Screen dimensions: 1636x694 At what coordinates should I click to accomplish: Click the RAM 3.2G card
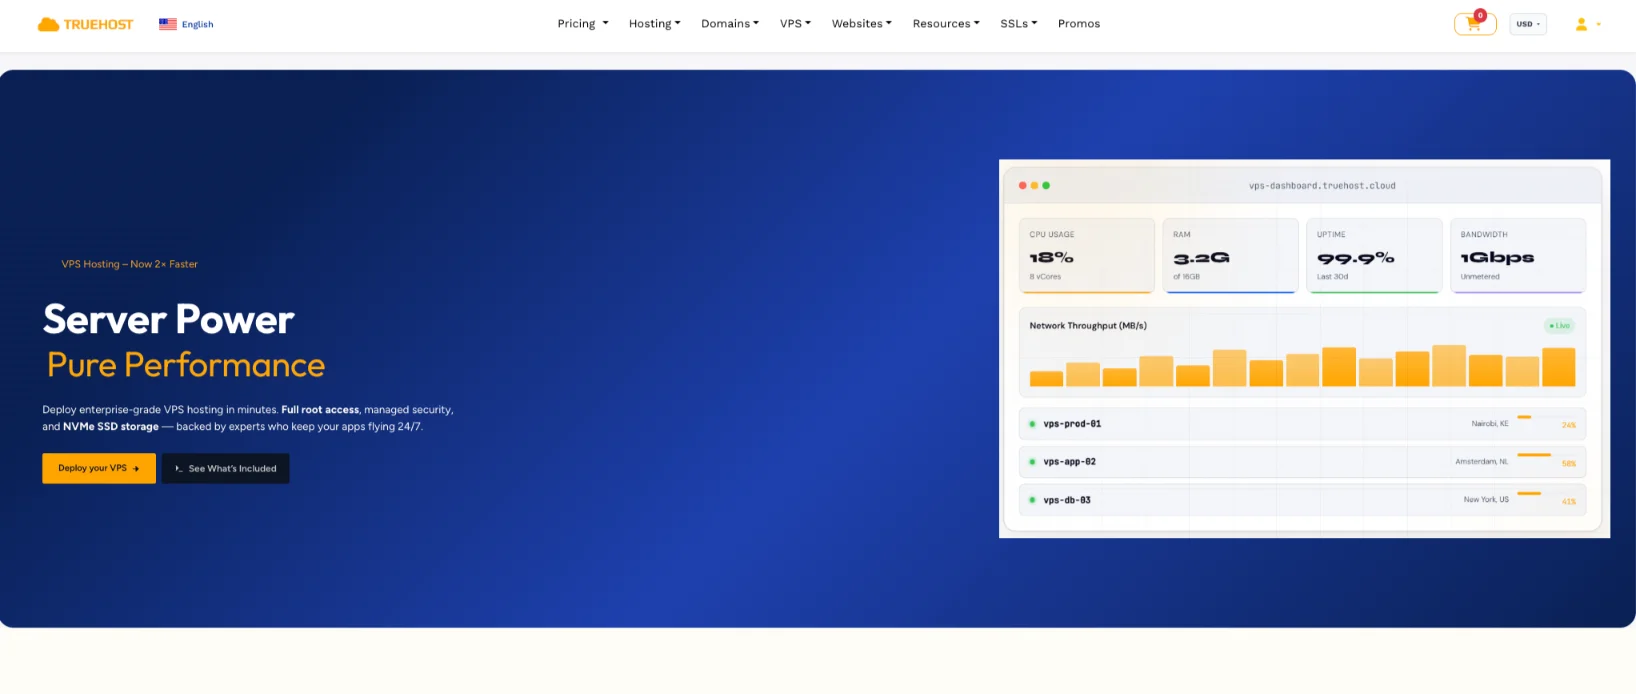(x=1230, y=256)
